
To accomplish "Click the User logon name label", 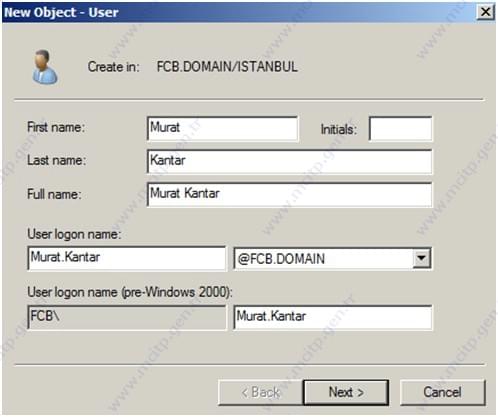I will tap(74, 234).
